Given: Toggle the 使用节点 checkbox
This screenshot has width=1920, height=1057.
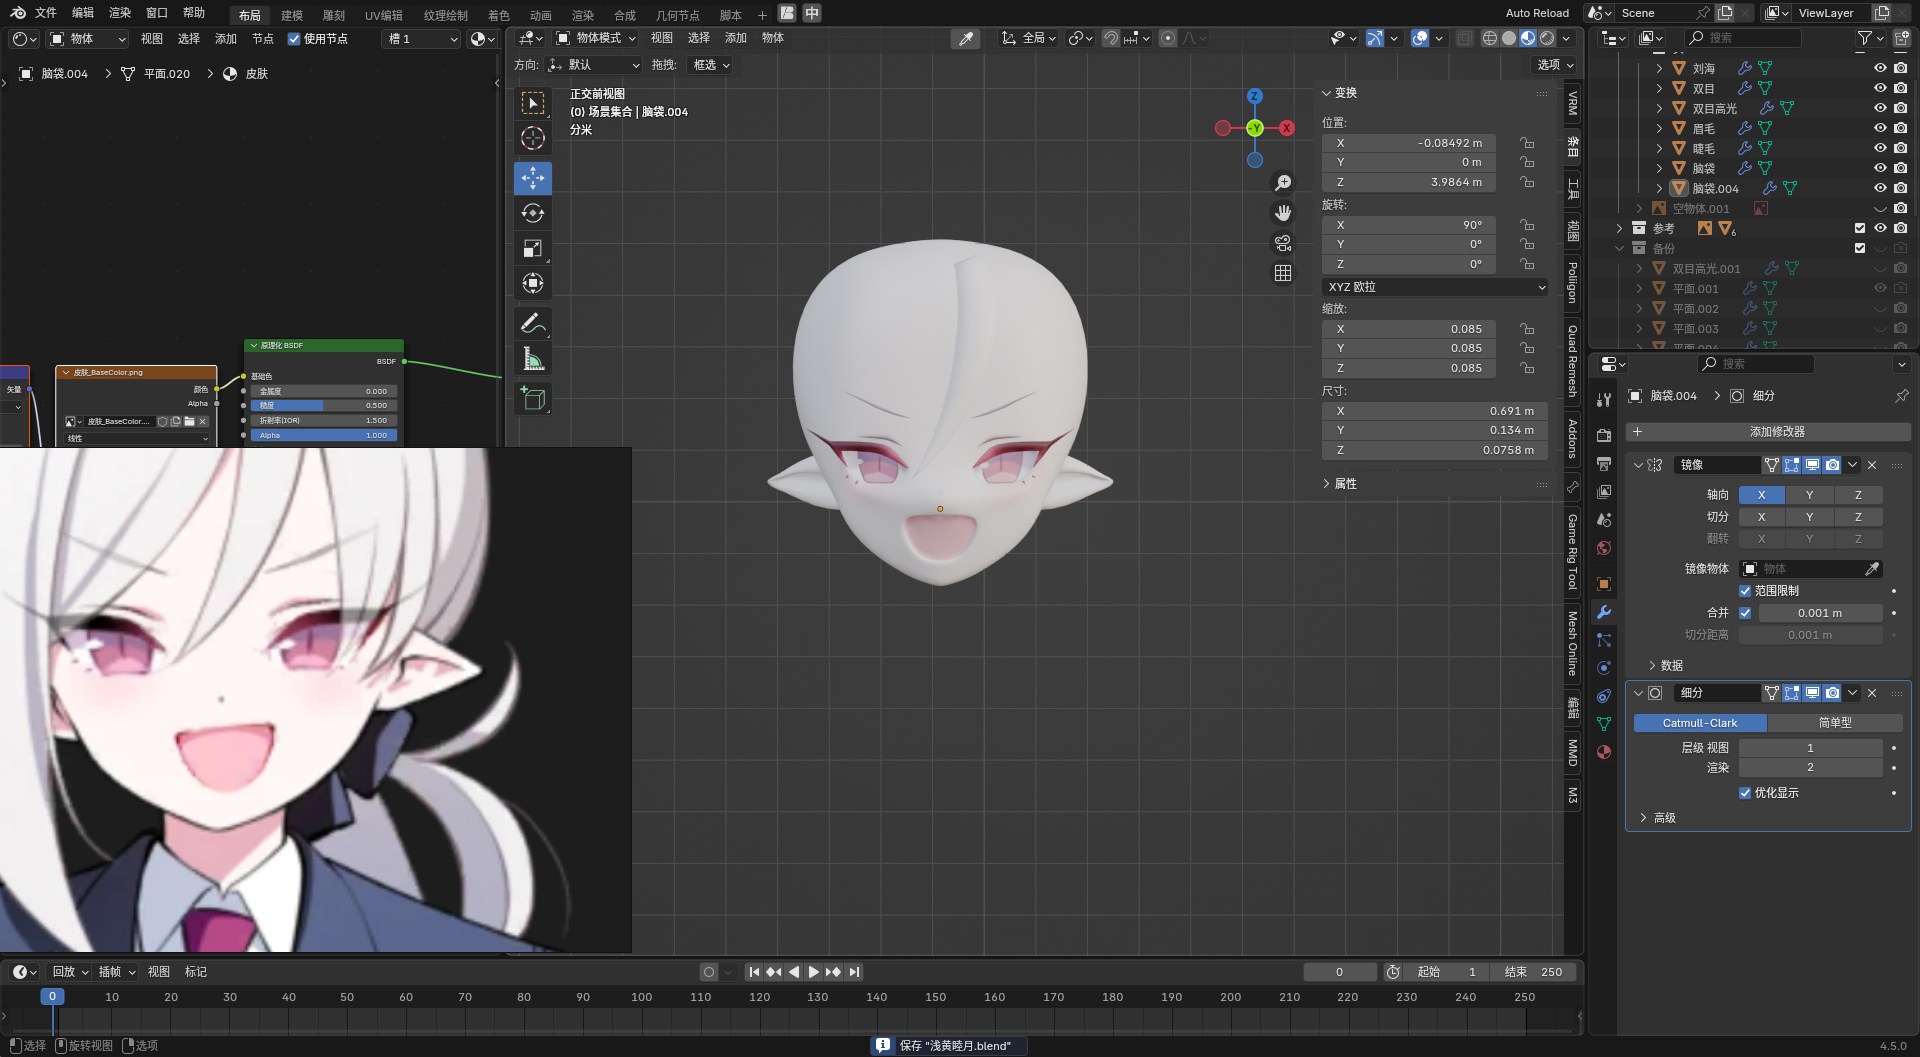Looking at the screenshot, I should [x=294, y=39].
